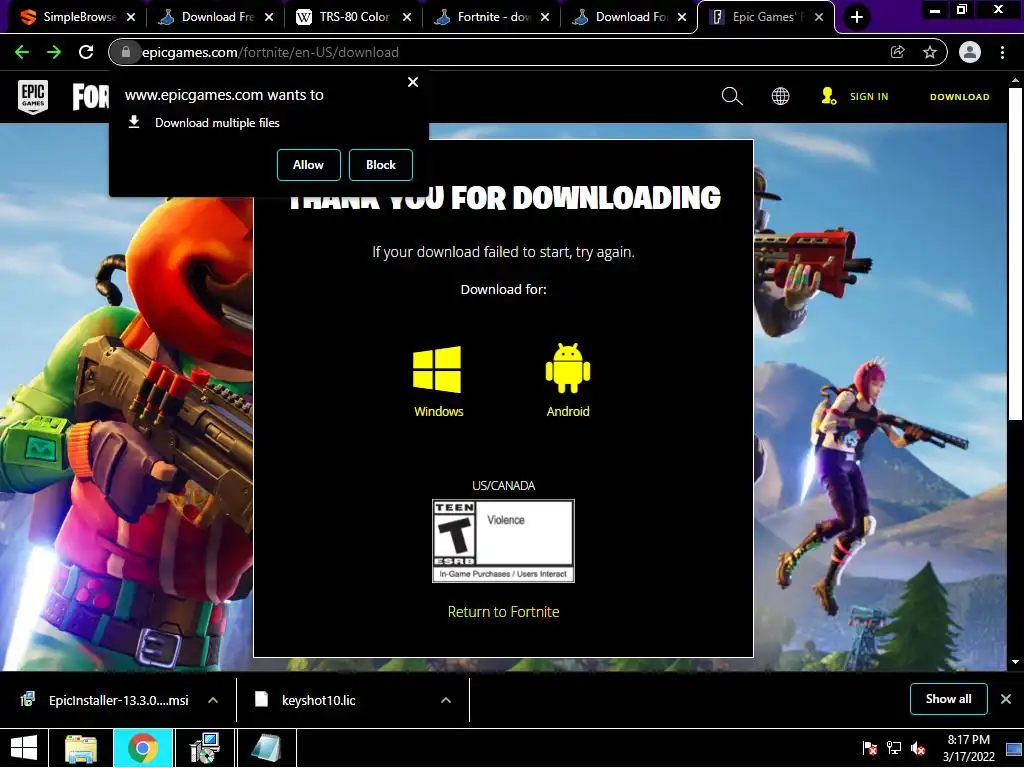The image size is (1024, 768).
Task: Bookmark the page with the star icon
Action: coord(930,52)
